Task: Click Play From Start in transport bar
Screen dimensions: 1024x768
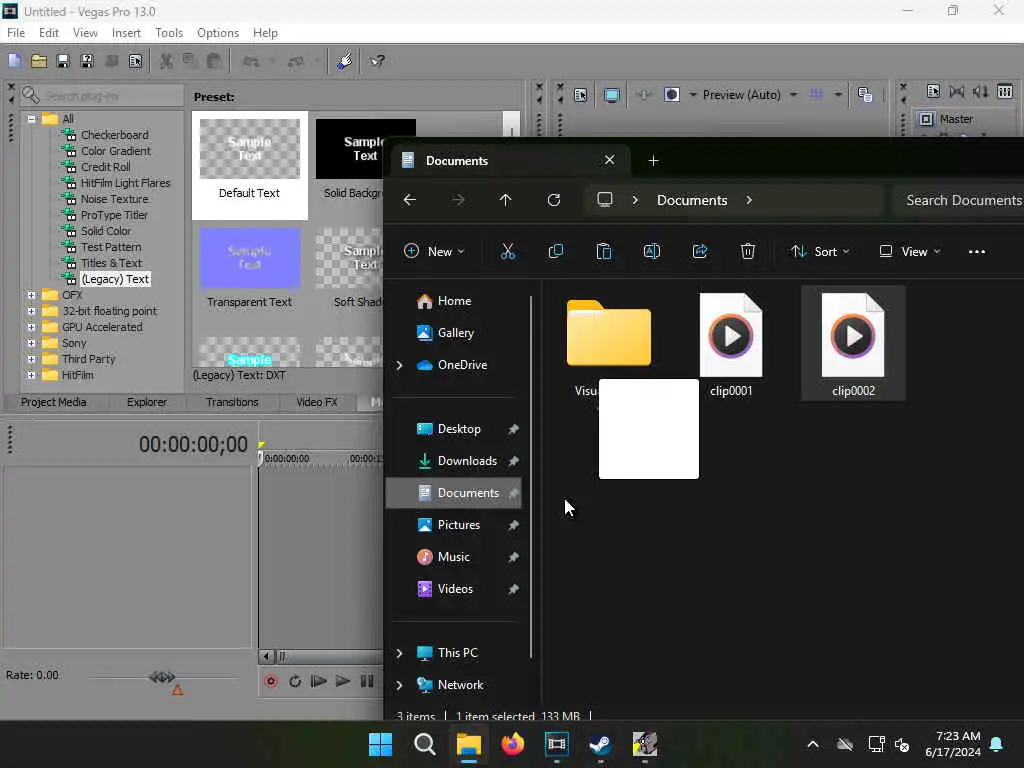Action: point(319,682)
